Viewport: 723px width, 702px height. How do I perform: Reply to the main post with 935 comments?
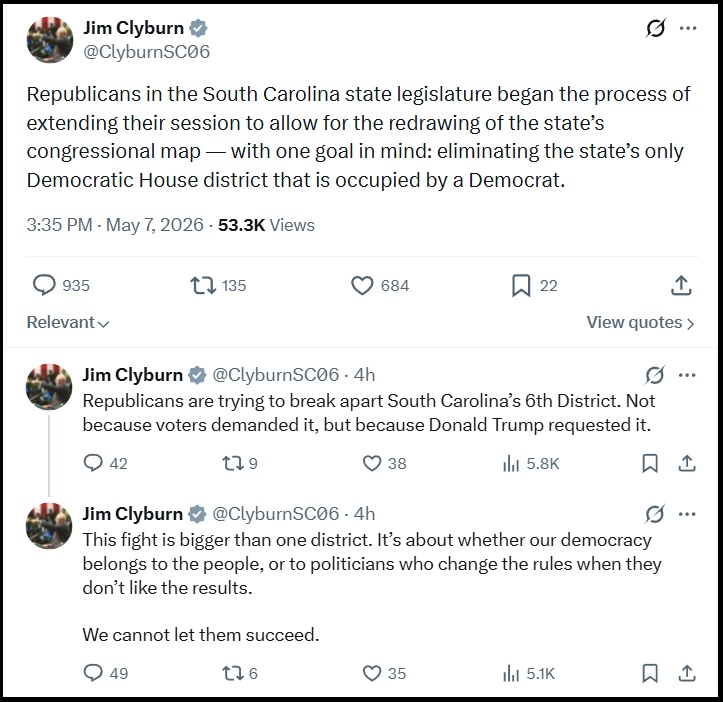[61, 285]
